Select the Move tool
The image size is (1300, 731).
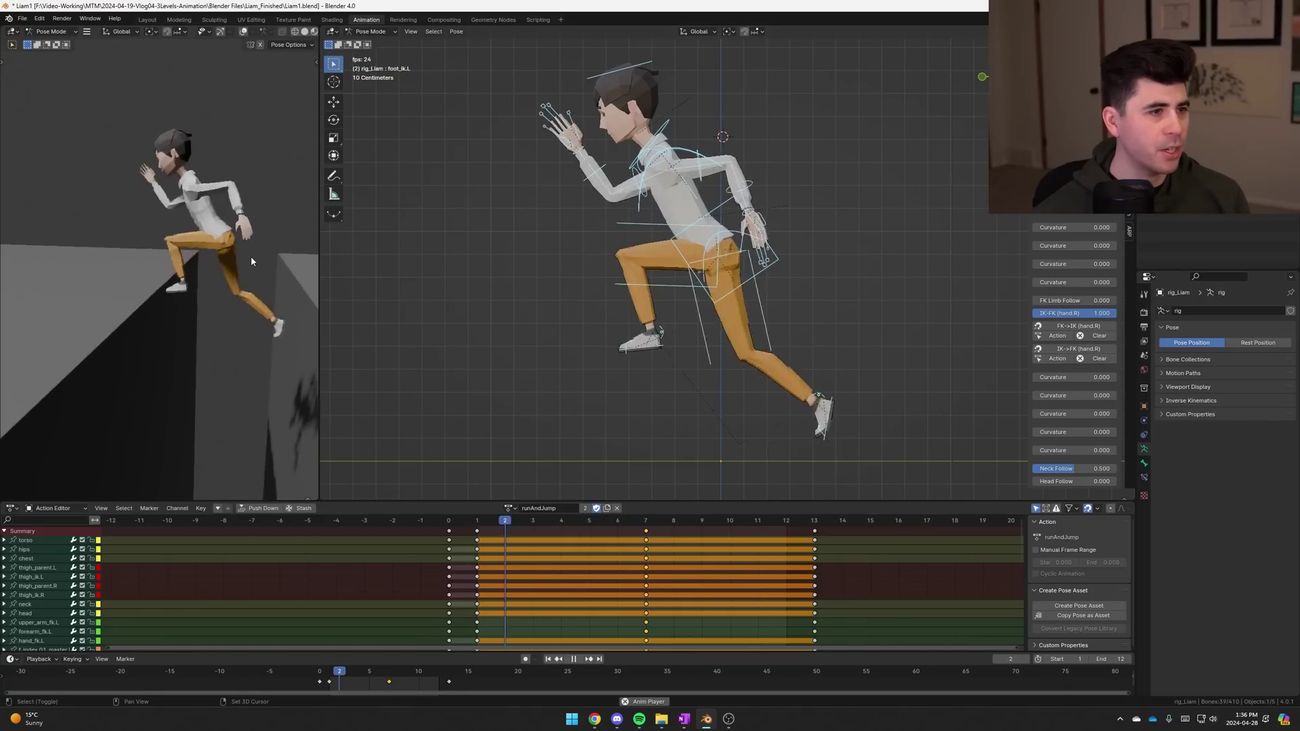click(334, 102)
